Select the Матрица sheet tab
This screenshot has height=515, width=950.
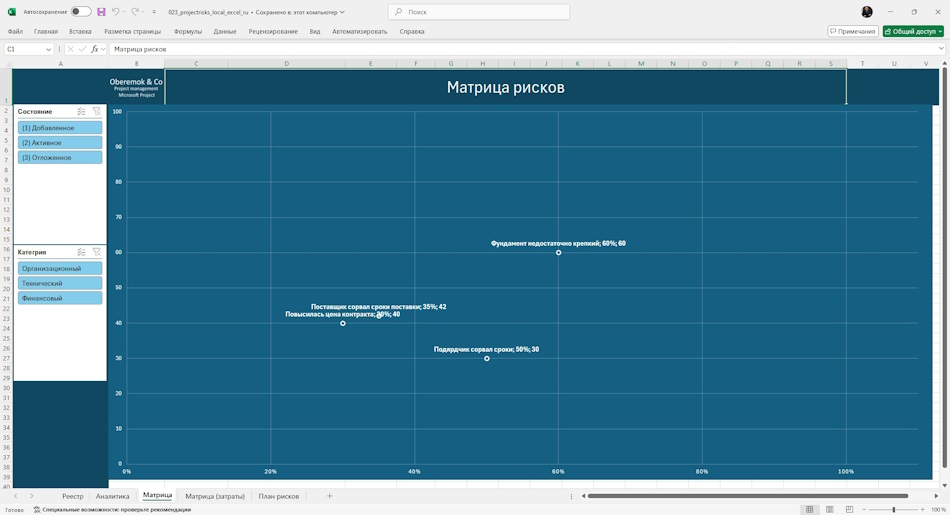point(158,496)
